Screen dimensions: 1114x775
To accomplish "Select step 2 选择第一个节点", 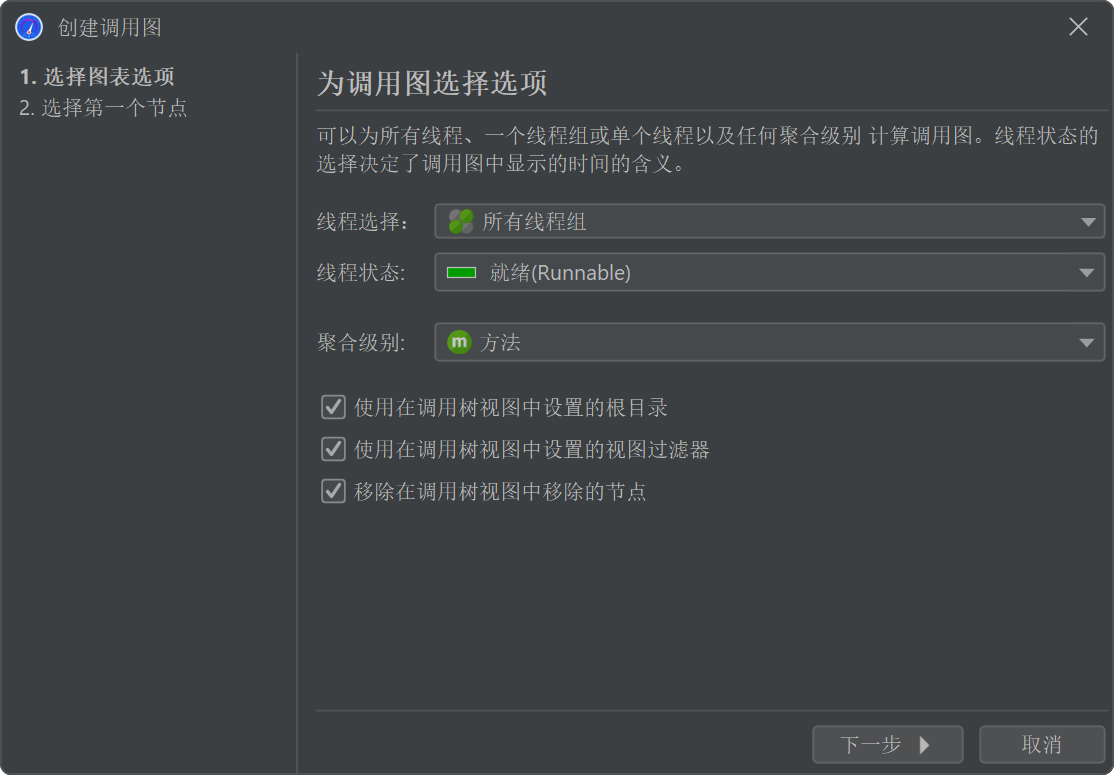I will [103, 108].
